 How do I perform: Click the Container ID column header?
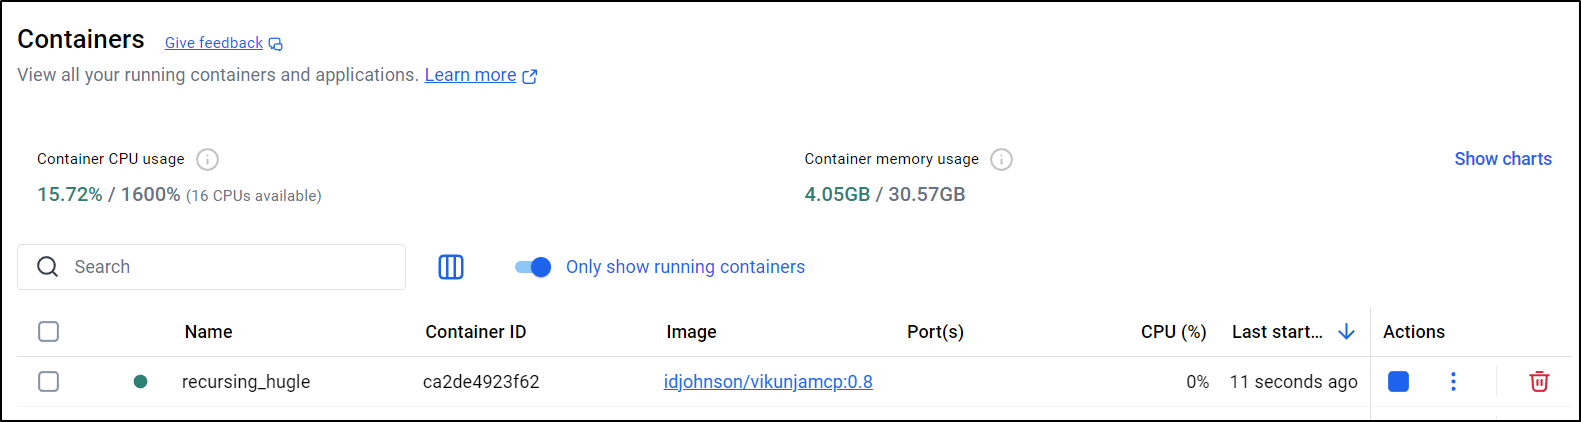click(475, 332)
